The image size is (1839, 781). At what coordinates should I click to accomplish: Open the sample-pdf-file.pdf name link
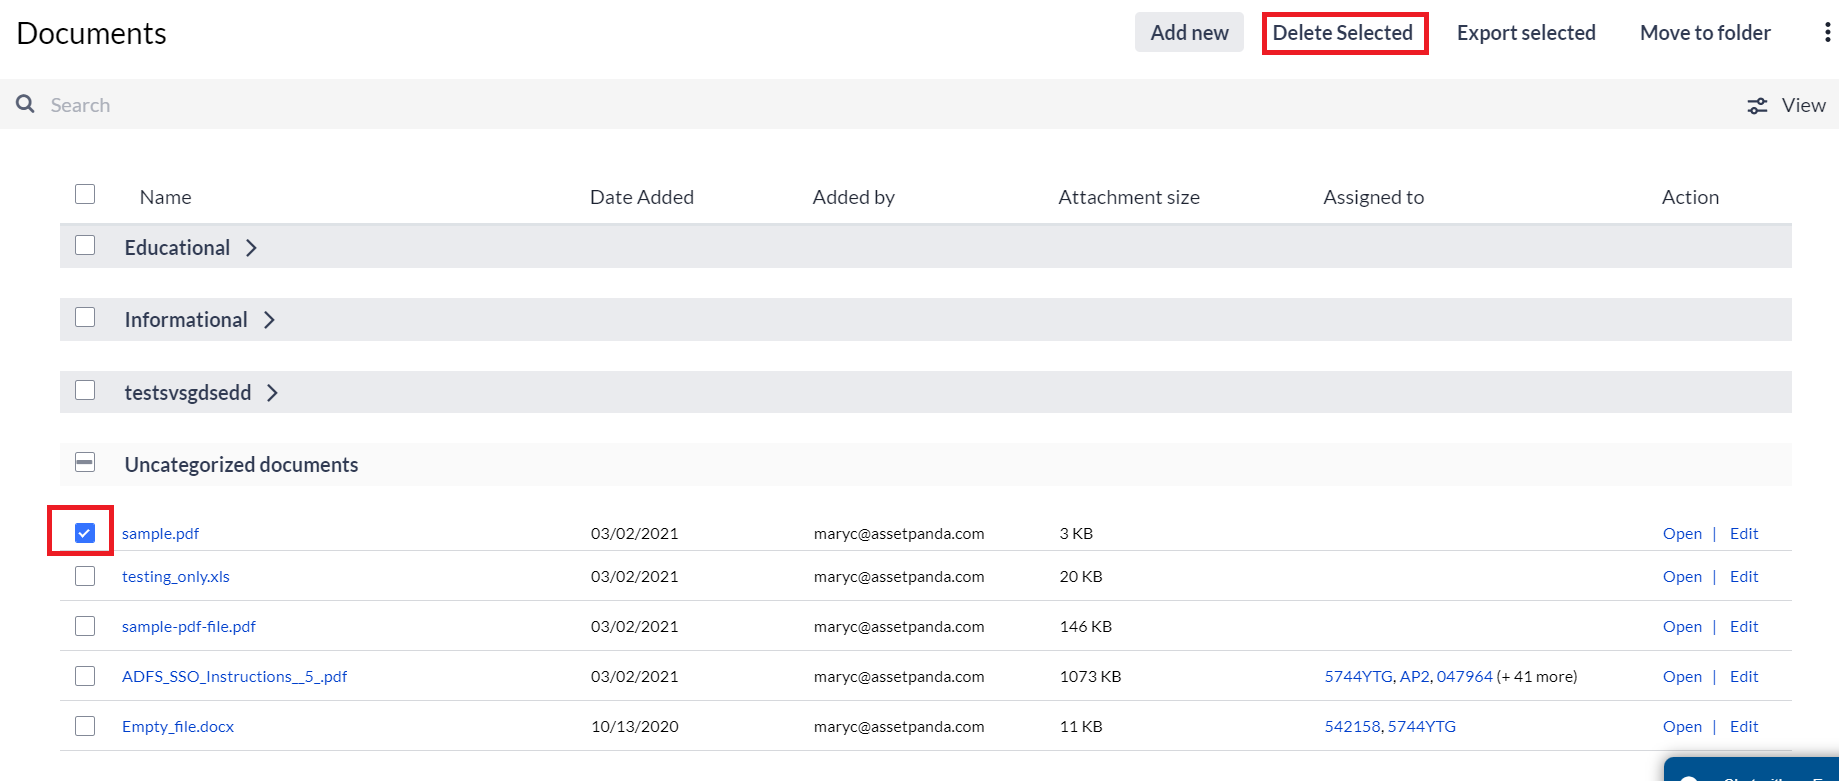coord(189,626)
